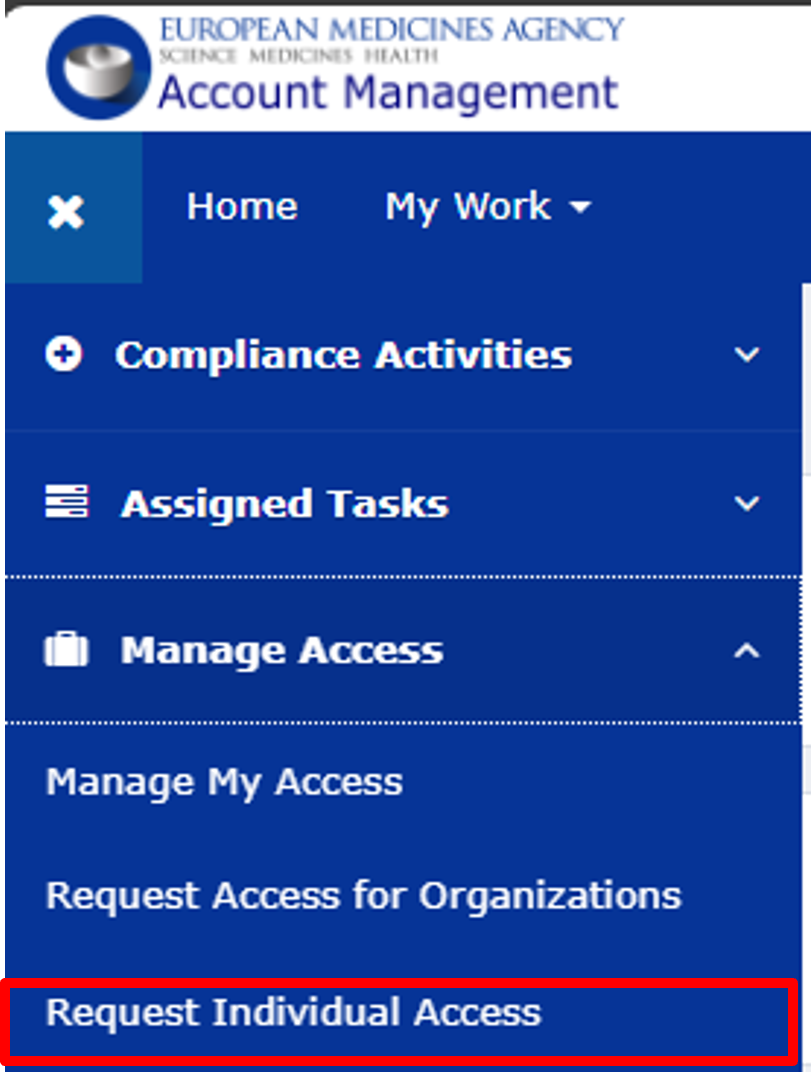The width and height of the screenshot is (811, 1072).
Task: Click the European Medicines Agency header text
Action: tap(391, 28)
